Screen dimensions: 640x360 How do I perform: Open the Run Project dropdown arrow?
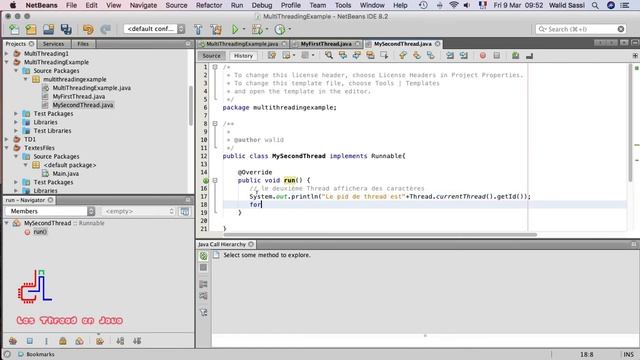(x=244, y=29)
